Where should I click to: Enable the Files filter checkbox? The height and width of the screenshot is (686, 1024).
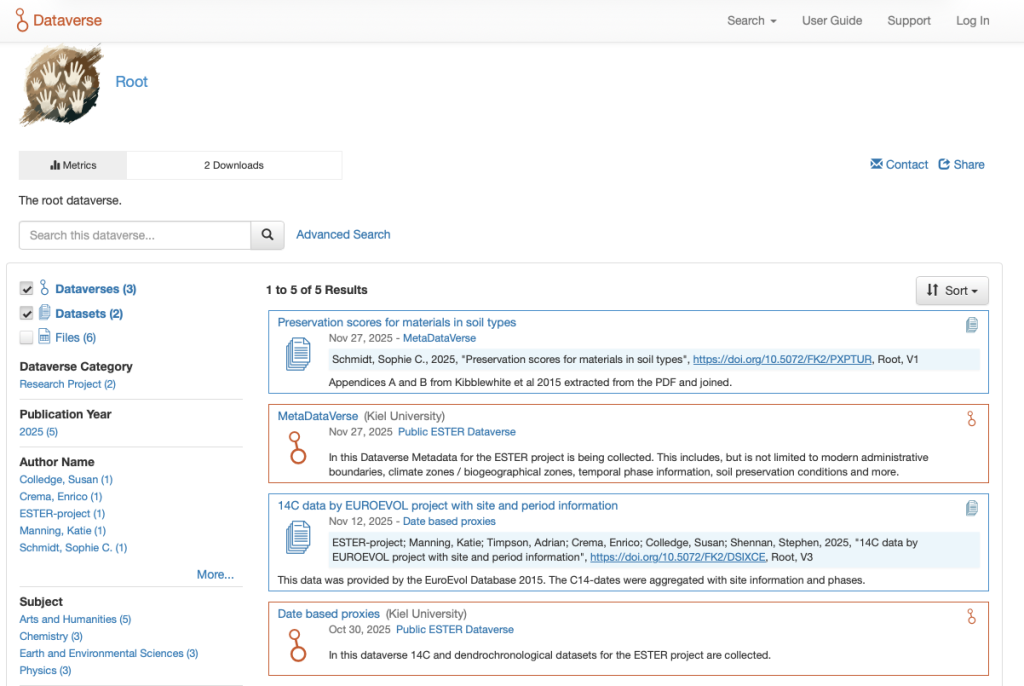click(x=27, y=338)
